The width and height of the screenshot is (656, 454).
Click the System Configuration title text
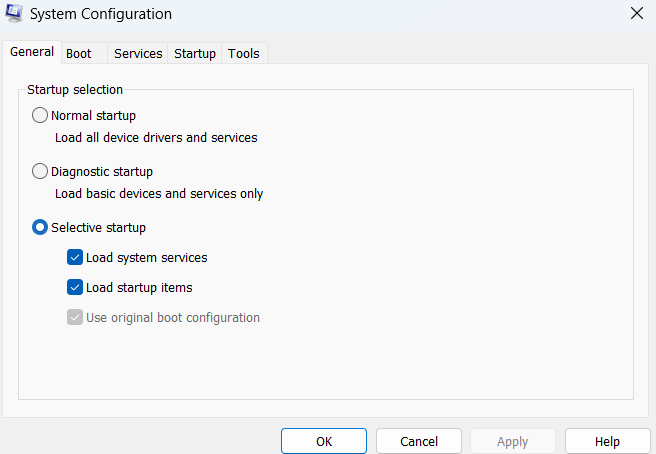click(103, 14)
